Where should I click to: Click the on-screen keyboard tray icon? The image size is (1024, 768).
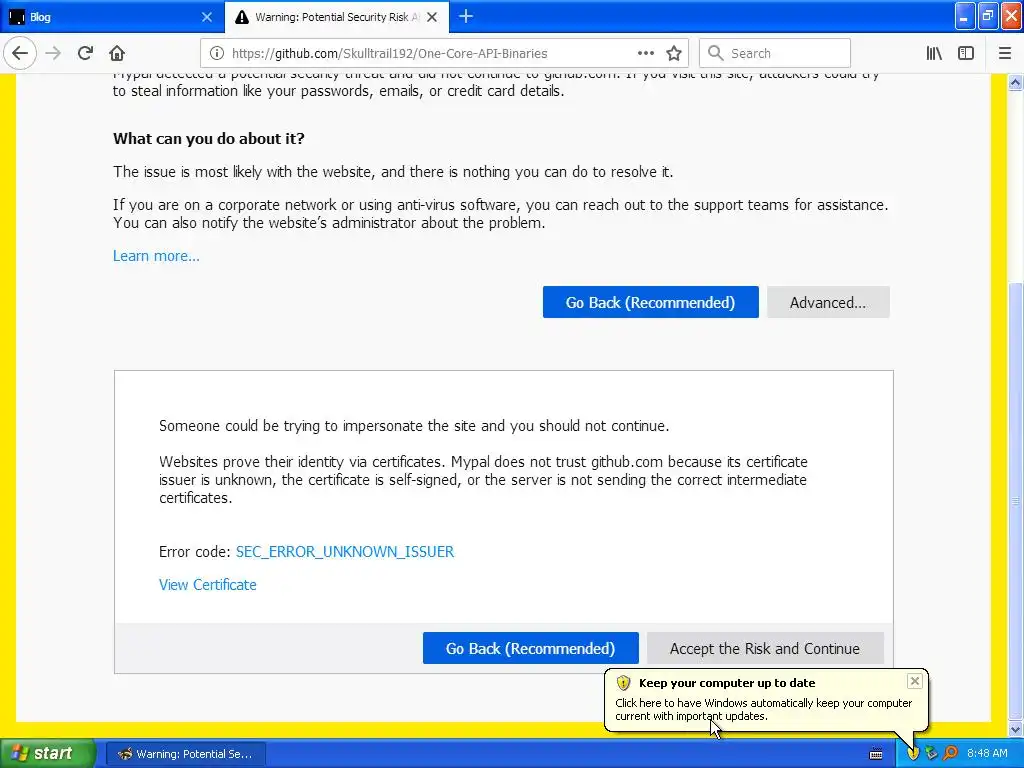coord(876,754)
